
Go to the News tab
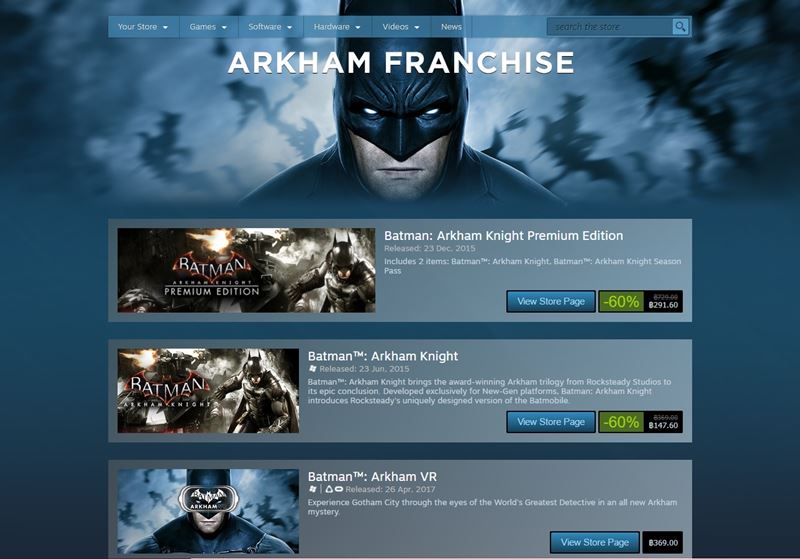(x=452, y=27)
